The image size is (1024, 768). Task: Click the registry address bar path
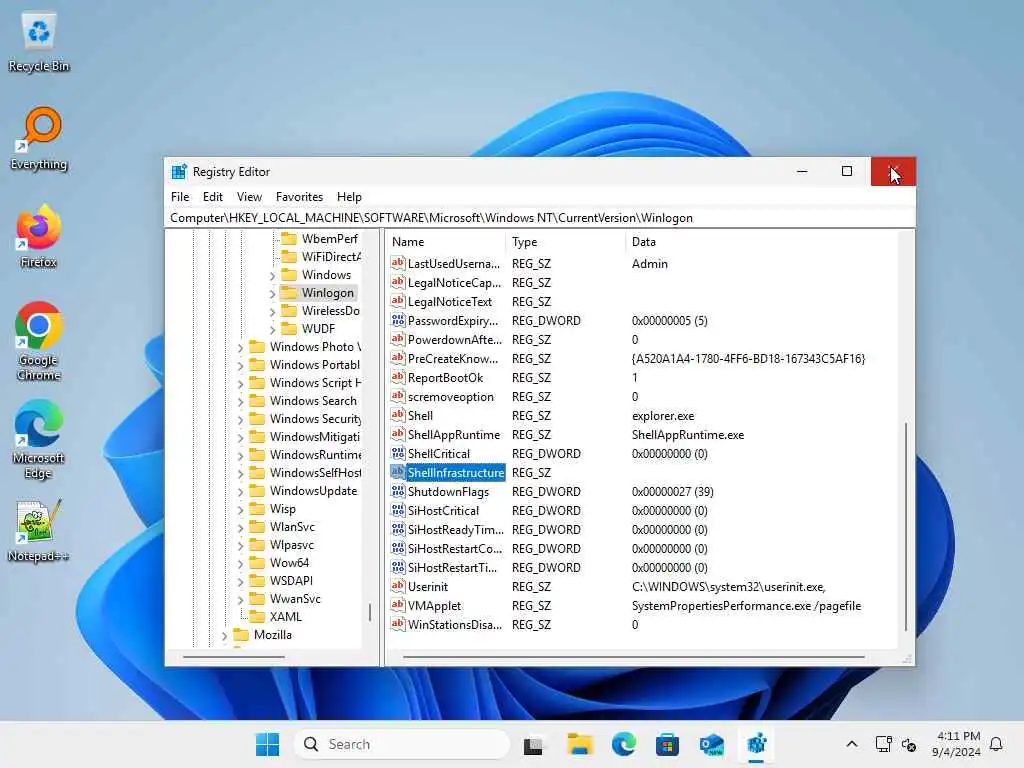click(539, 218)
